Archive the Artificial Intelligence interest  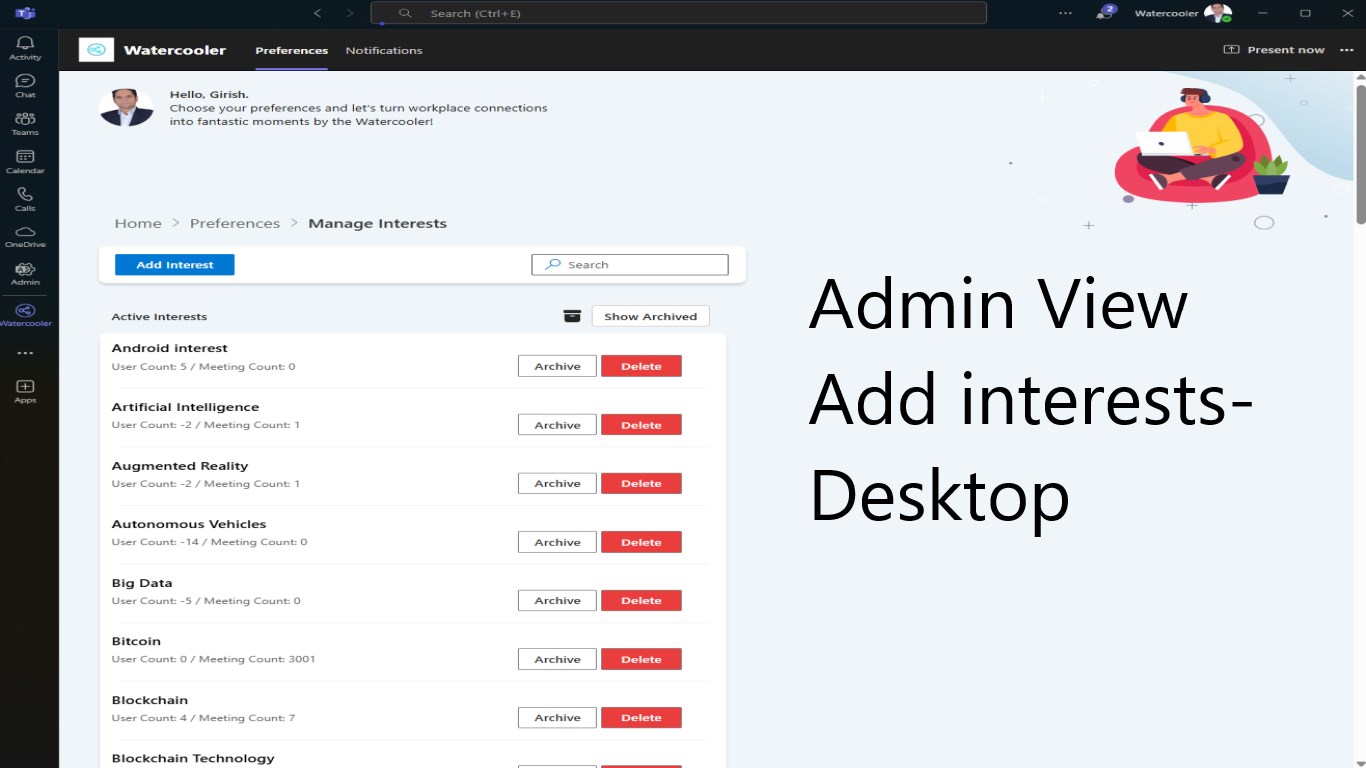click(x=557, y=425)
